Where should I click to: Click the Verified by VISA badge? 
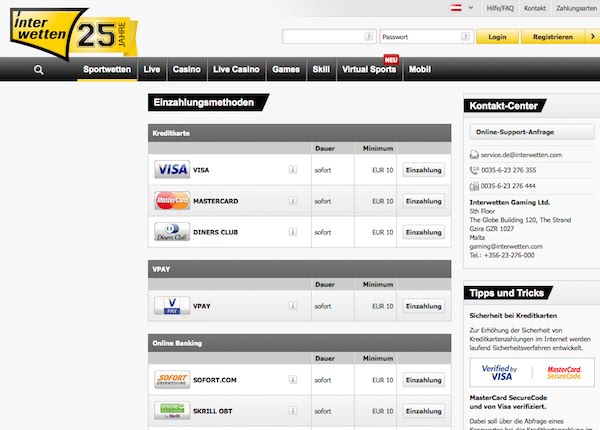point(499,373)
